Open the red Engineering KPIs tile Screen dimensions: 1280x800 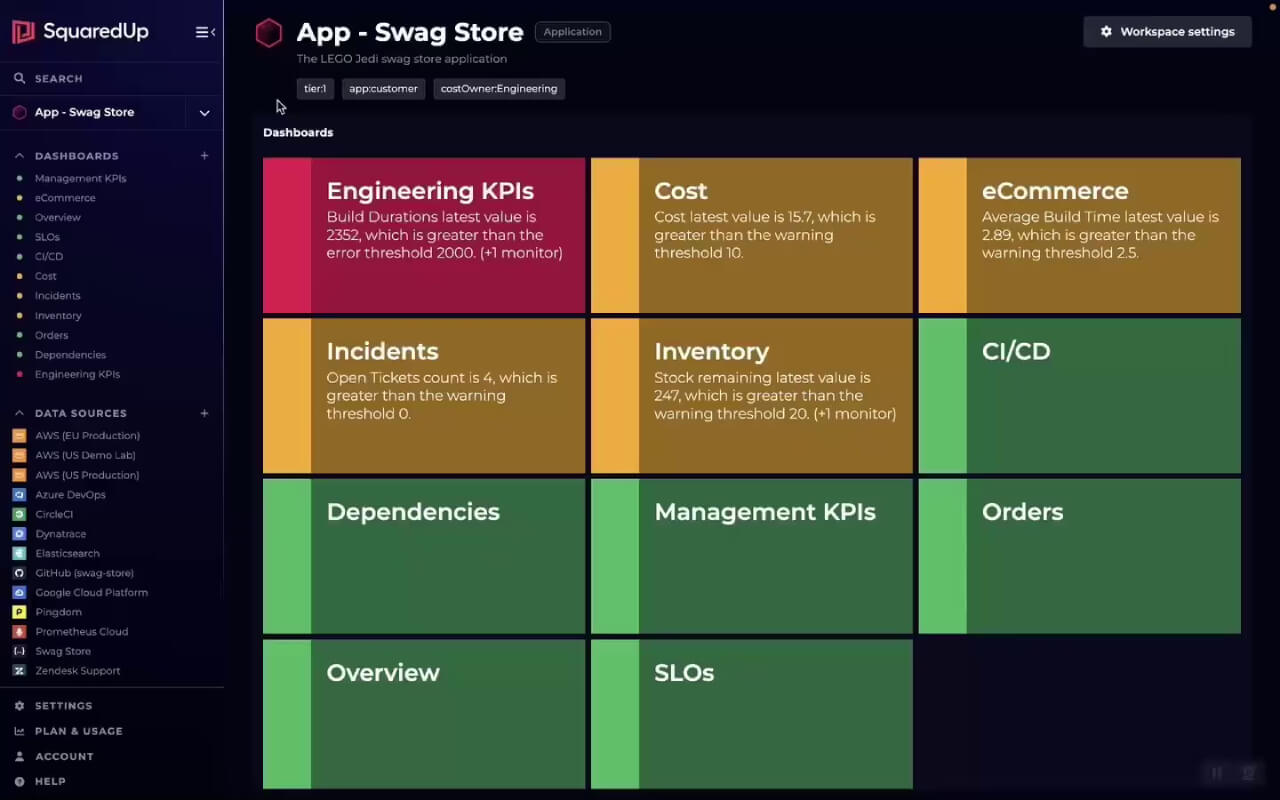point(424,235)
